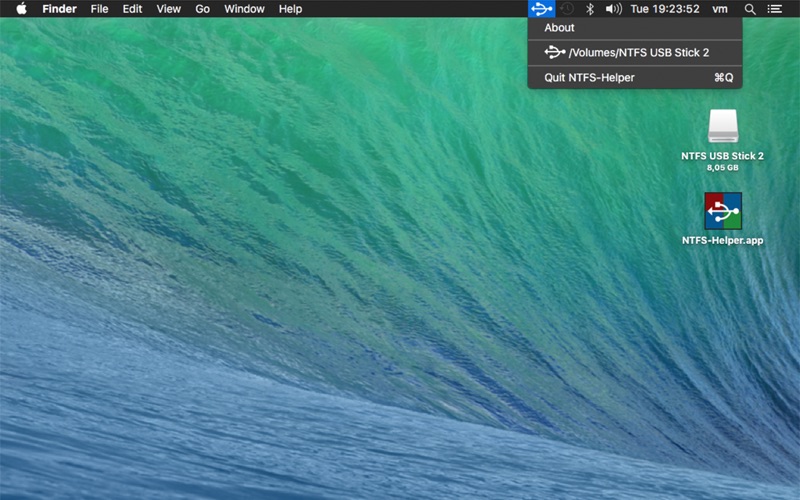This screenshot has height=500, width=800.
Task: Open Spotlight search magnifier icon
Action: click(x=749, y=9)
